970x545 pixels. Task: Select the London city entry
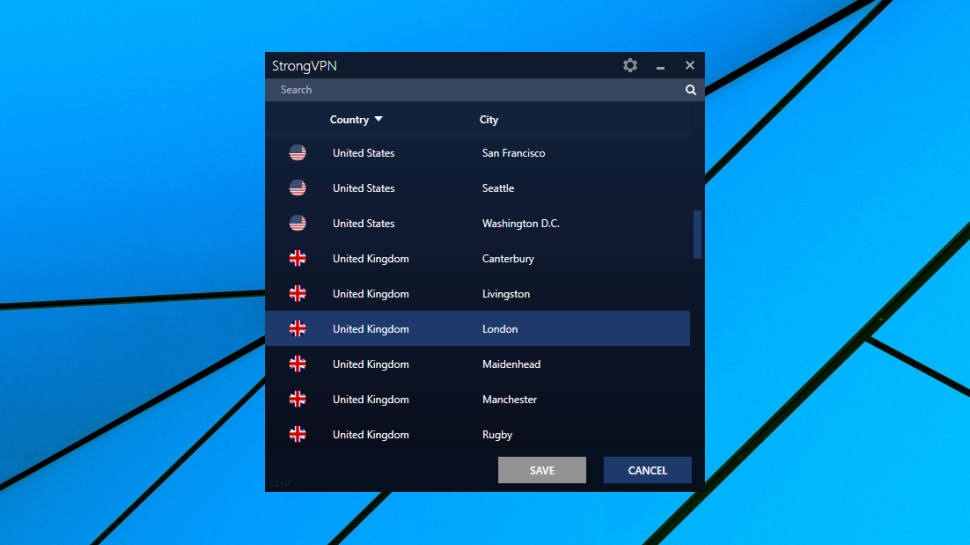(x=500, y=329)
